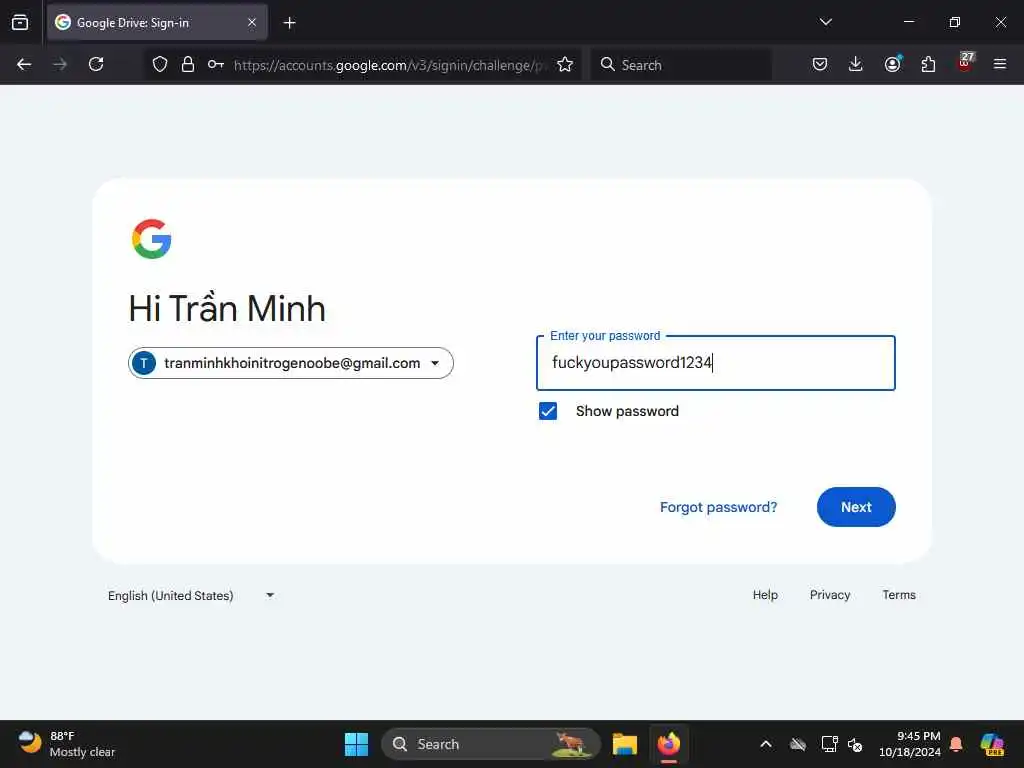The image size is (1024, 768).
Task: Open Firefox application menu
Action: (1000, 64)
